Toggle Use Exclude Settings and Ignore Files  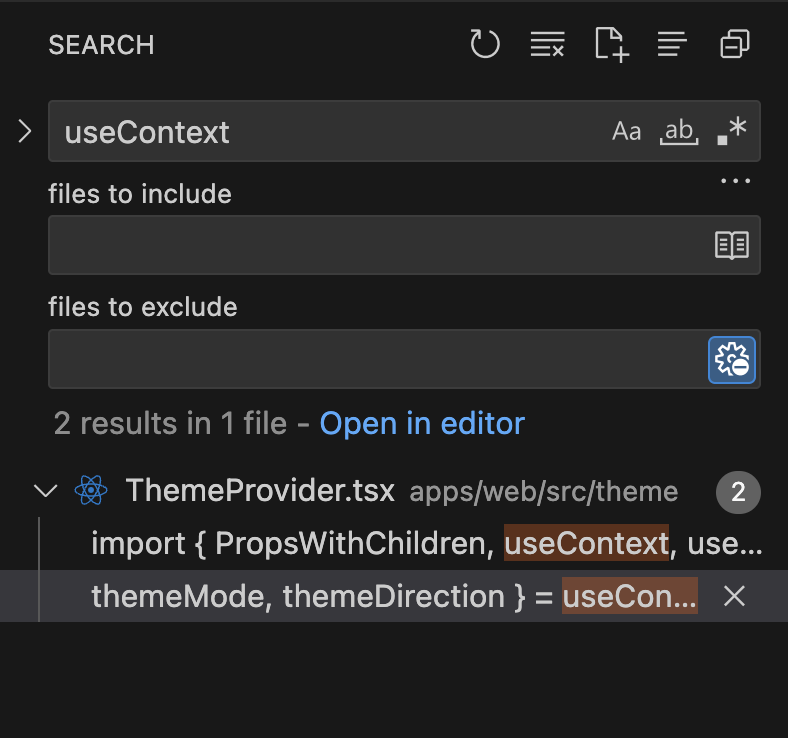point(732,360)
